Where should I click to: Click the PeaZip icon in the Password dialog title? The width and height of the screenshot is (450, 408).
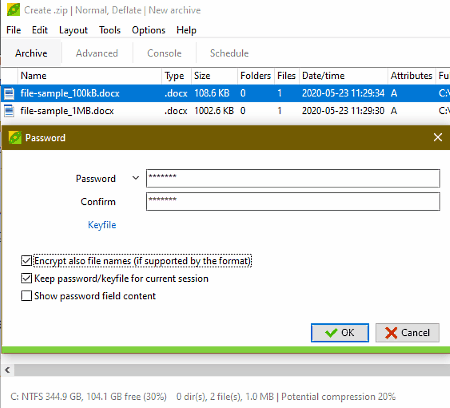pyautogui.click(x=15, y=137)
